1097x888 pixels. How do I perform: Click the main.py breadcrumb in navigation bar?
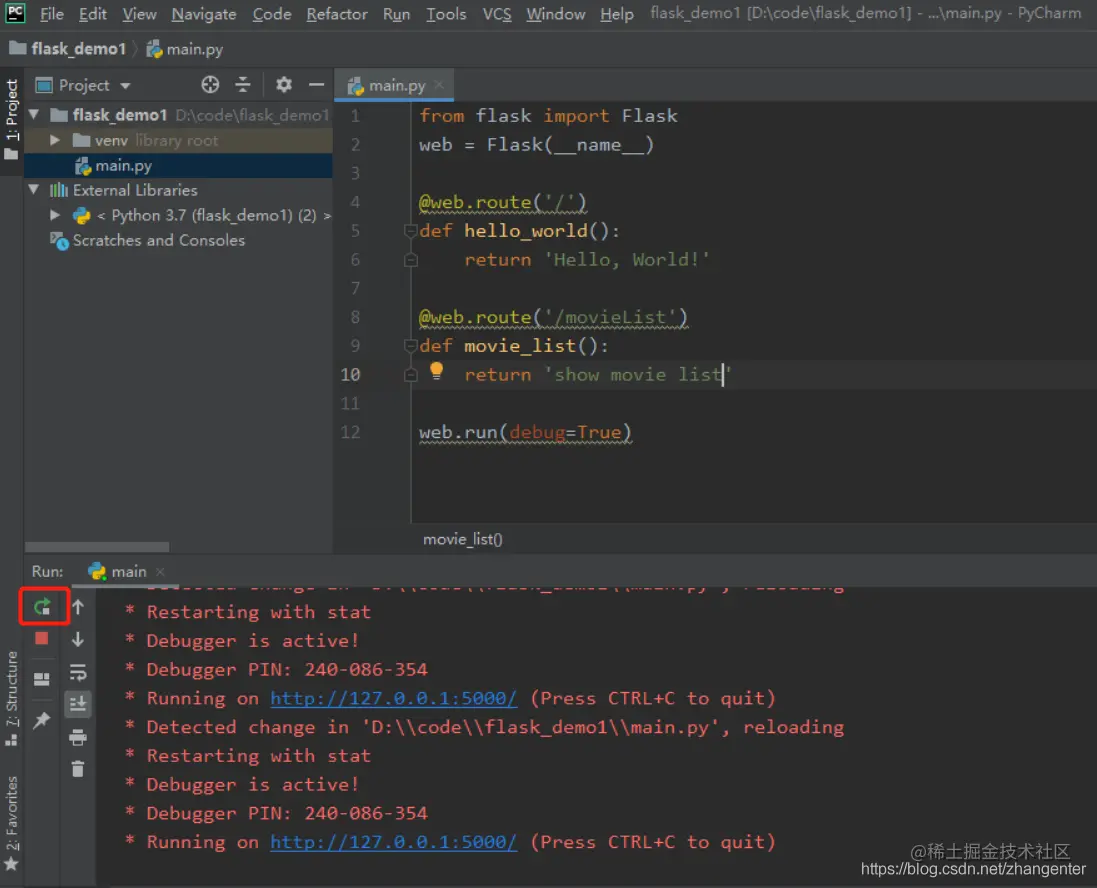185,49
